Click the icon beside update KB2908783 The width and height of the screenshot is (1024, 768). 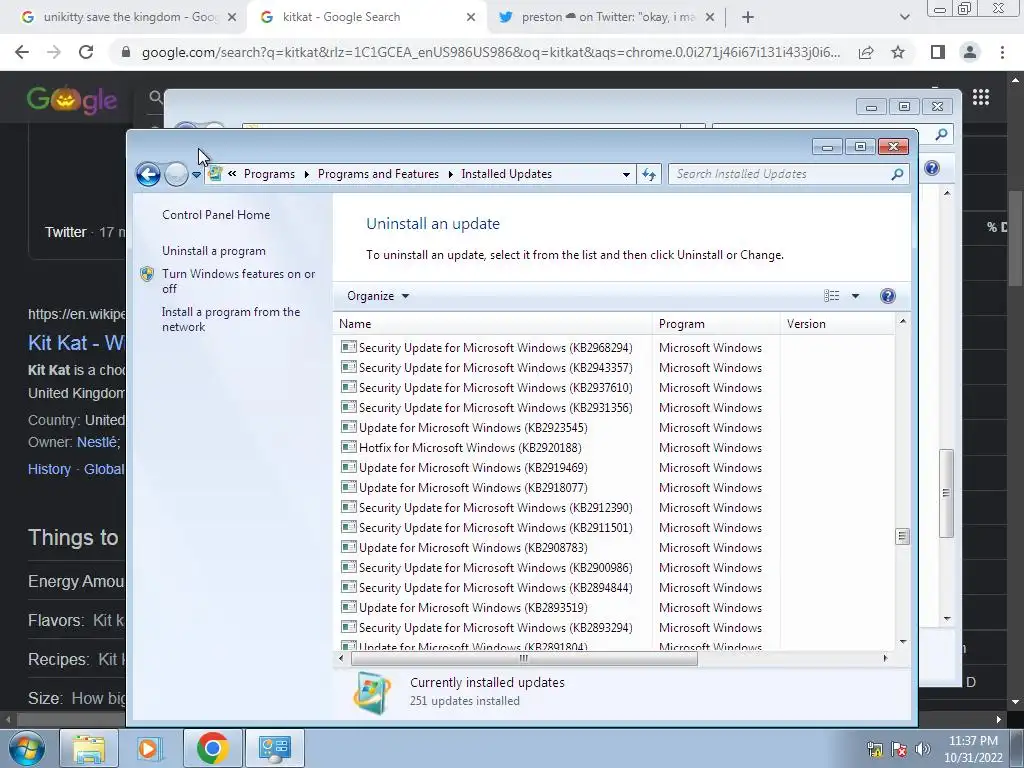tap(349, 547)
